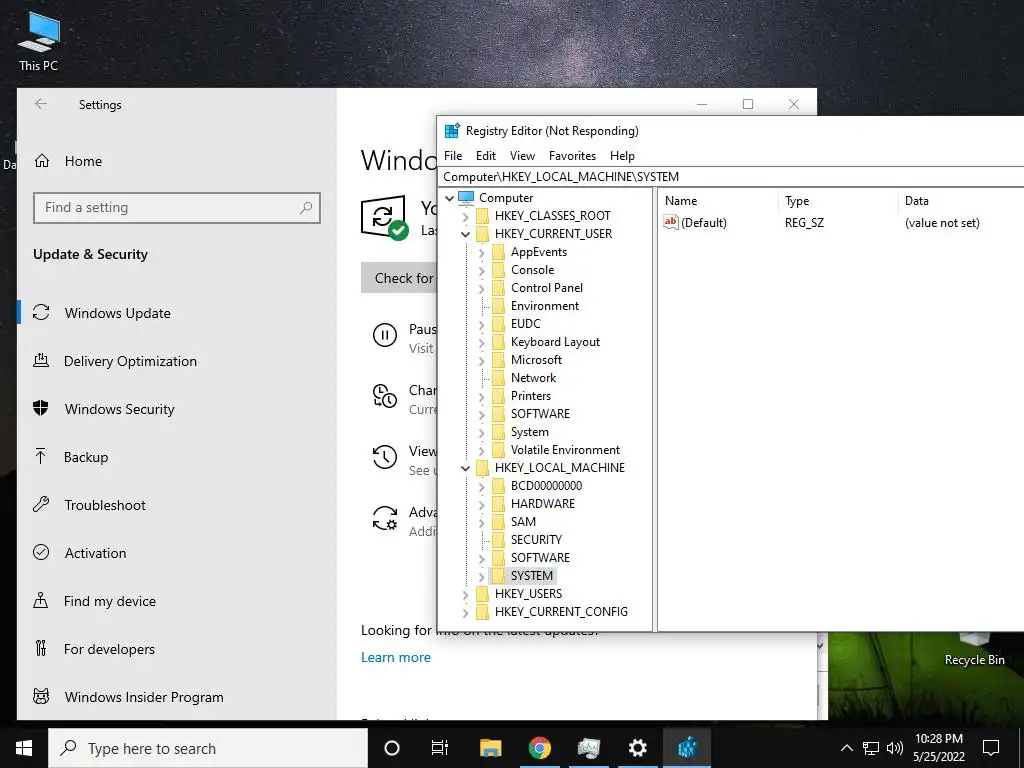The height and width of the screenshot is (768, 1024).
Task: Expand the AppEvents key arrow
Action: coord(481,252)
